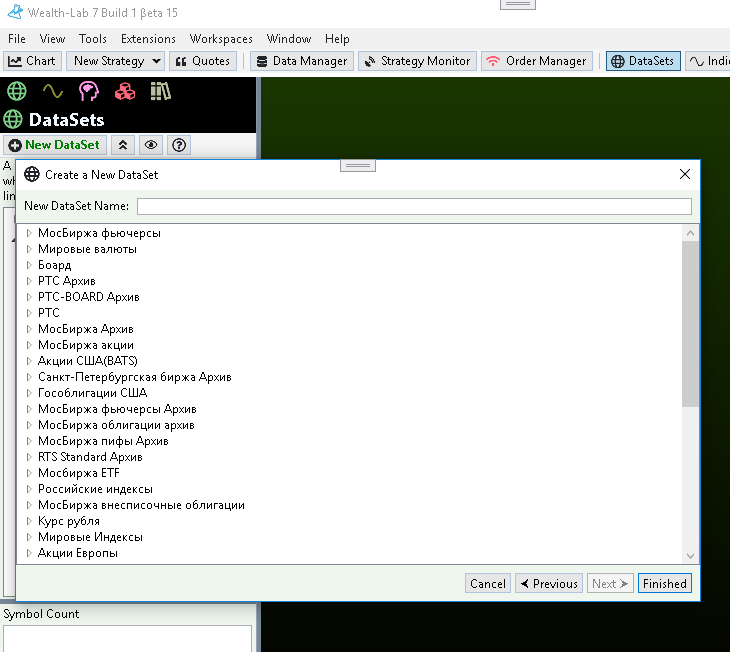Screen dimensions: 730x652
Task: Click the Wealth-Lab app title icon
Action: [x=15, y=12]
